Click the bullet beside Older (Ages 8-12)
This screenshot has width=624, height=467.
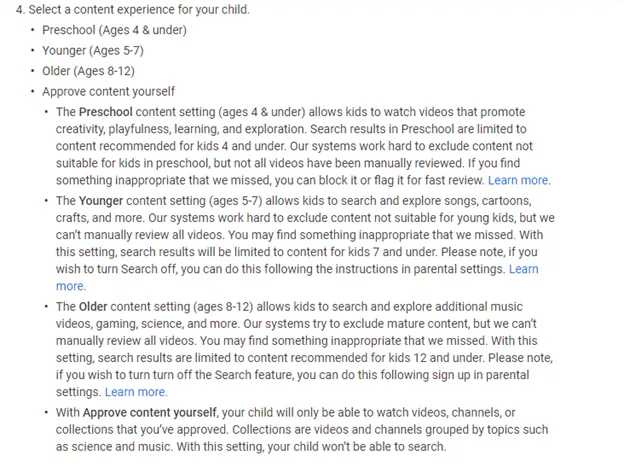(x=33, y=71)
